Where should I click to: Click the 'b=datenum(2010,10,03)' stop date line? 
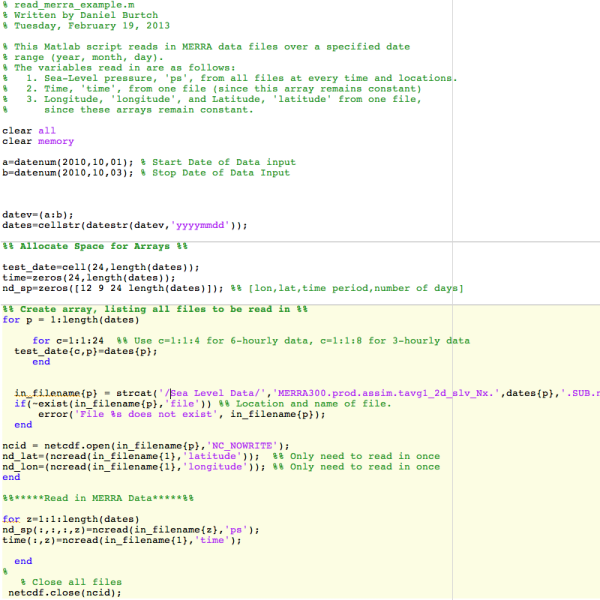coord(68,173)
